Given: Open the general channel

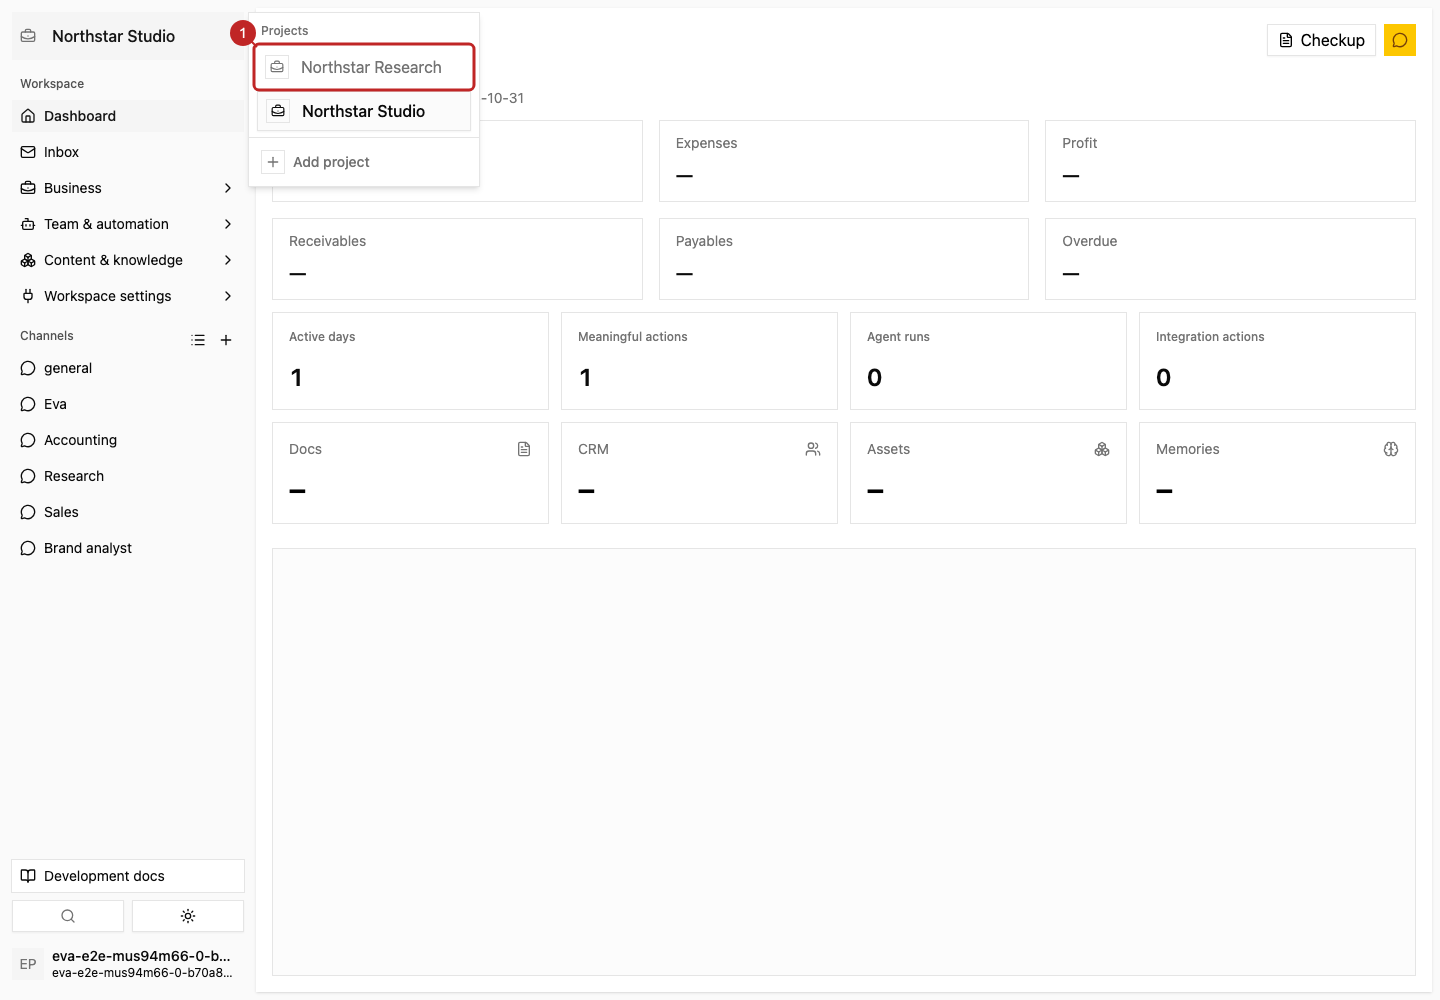Looking at the screenshot, I should (x=128, y=368).
